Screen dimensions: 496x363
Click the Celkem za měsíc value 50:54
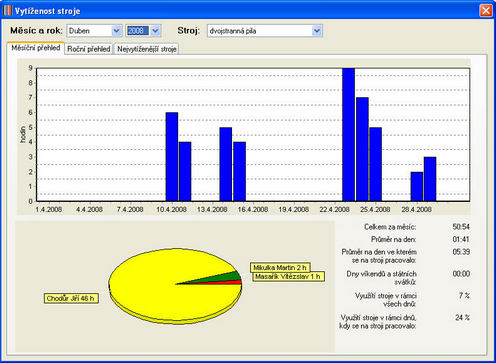[461, 227]
